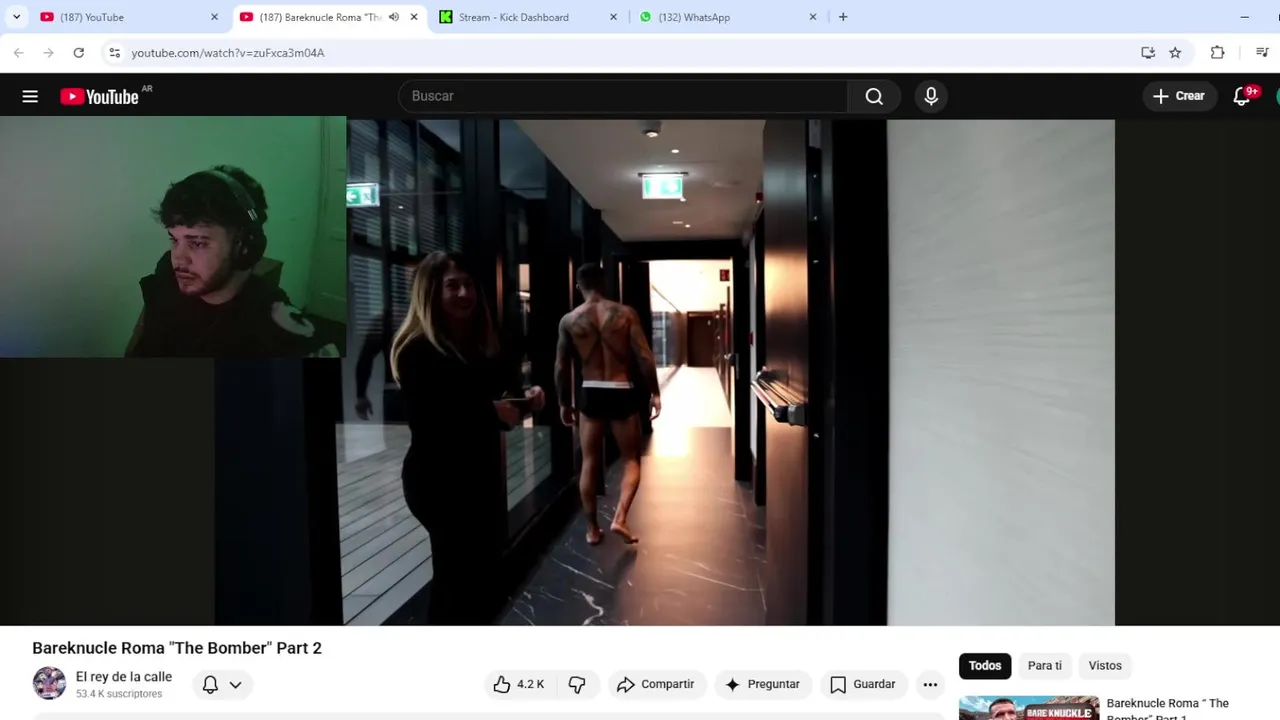Image resolution: width=1280 pixels, height=720 pixels.
Task: Save the video with Guardar
Action: click(x=863, y=684)
